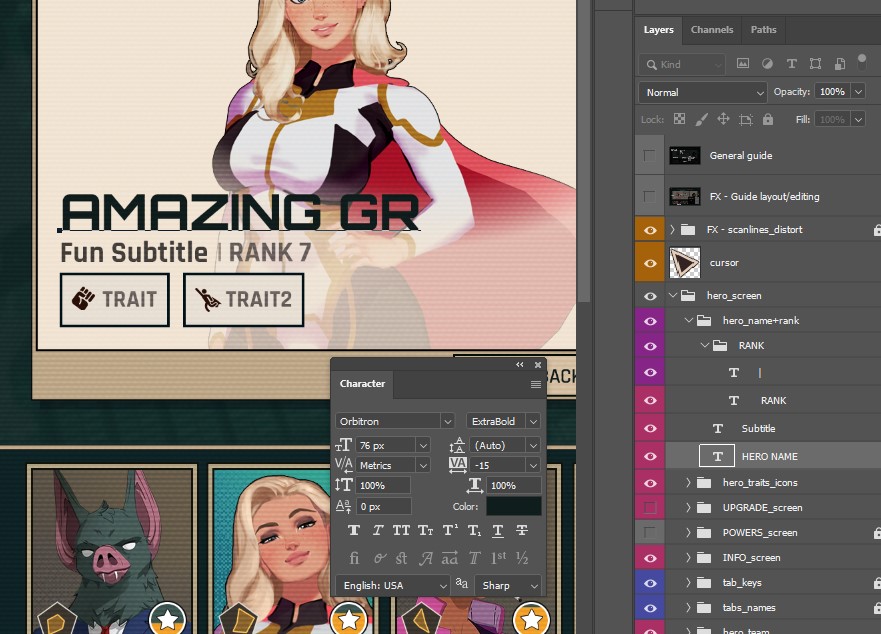Select the Layers tab

click(659, 30)
